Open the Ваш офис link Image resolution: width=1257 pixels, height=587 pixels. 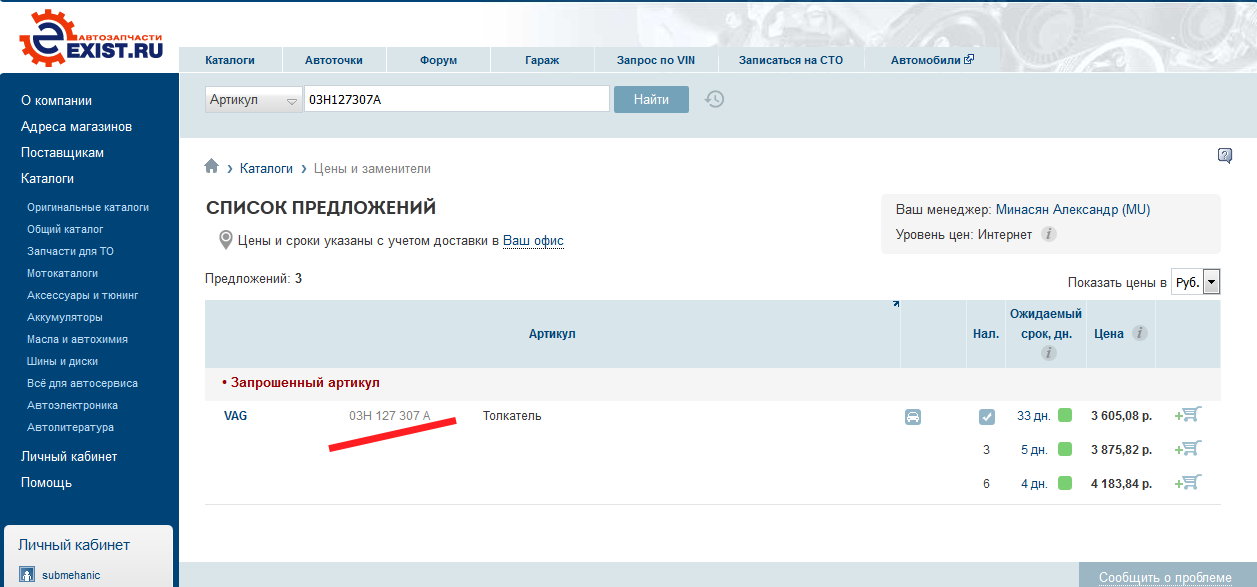[x=533, y=241]
